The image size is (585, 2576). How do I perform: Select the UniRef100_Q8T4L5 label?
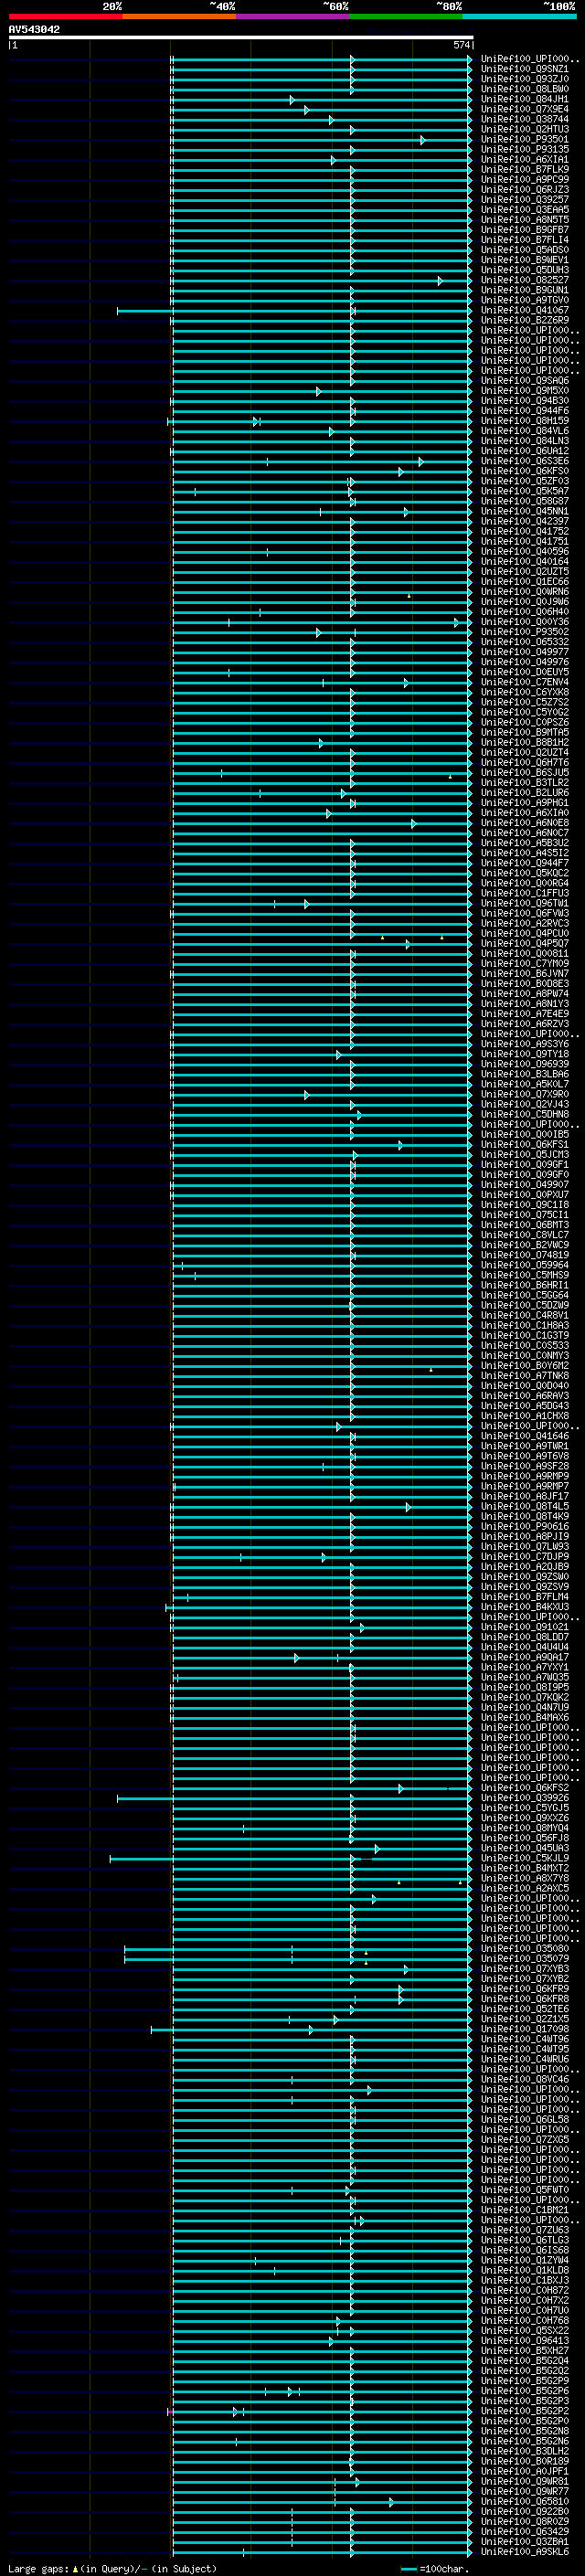pos(524,1506)
